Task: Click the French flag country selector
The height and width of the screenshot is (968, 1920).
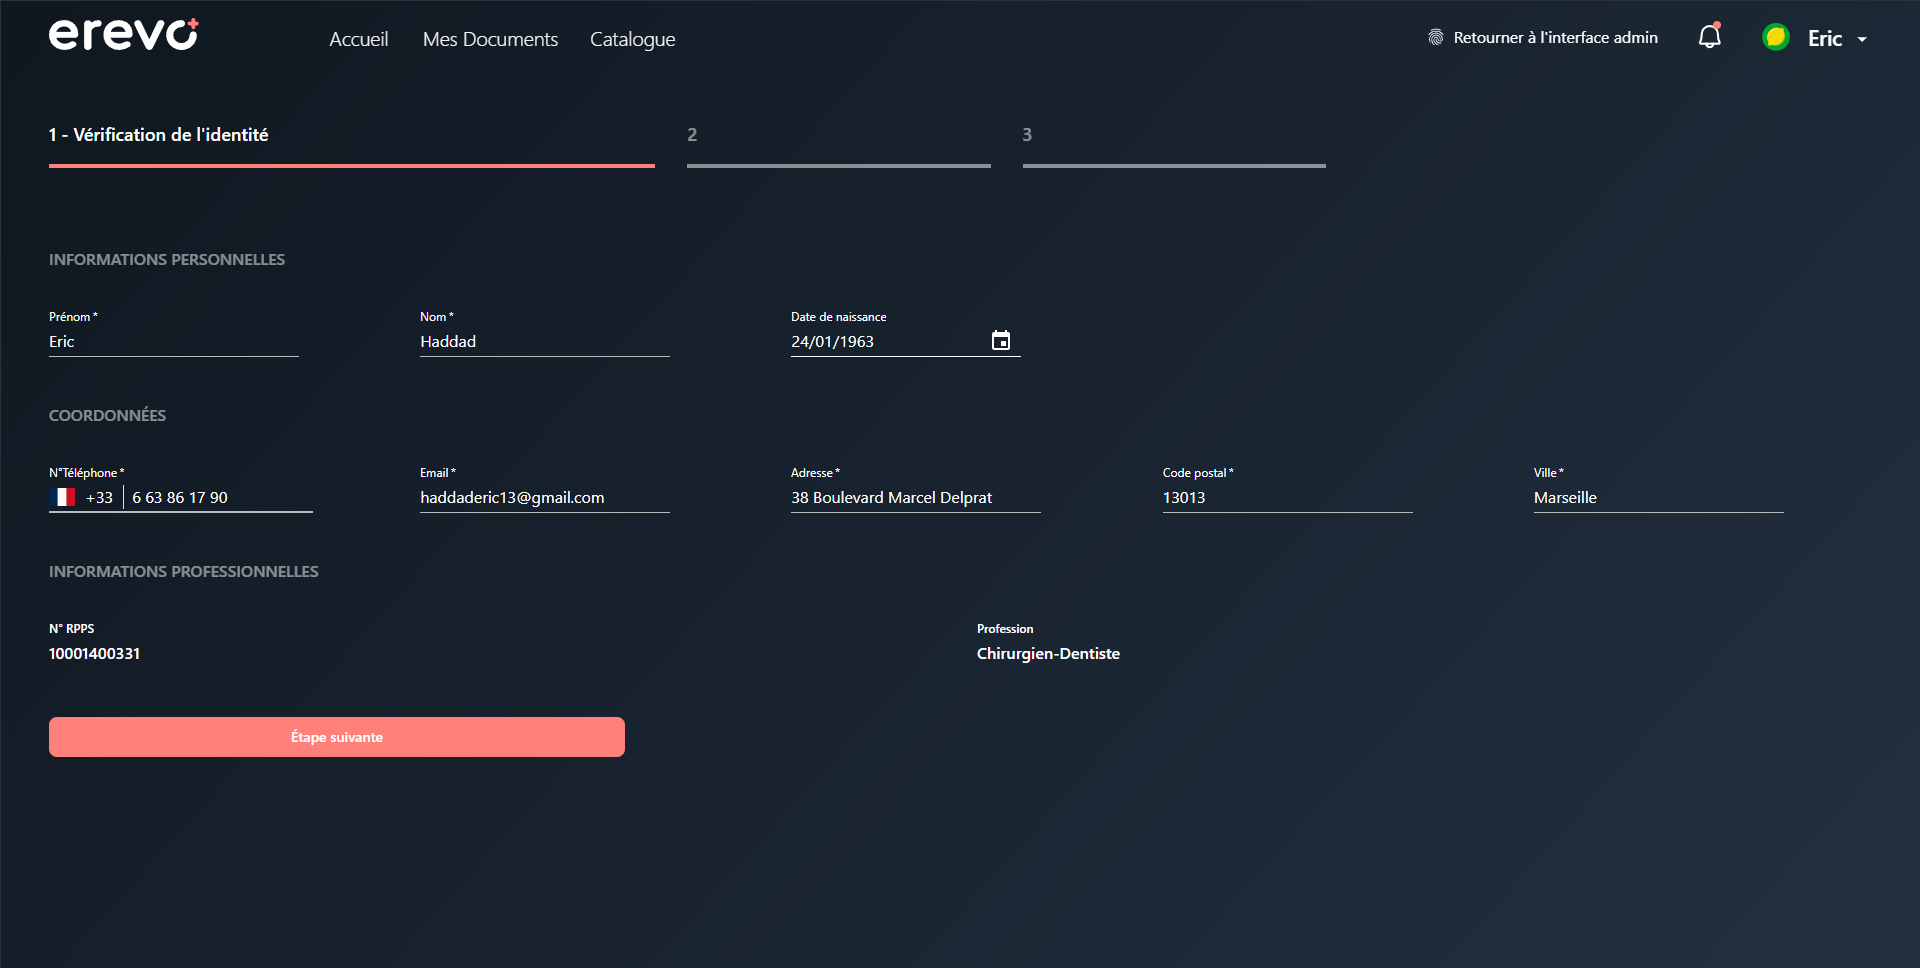Action: (63, 497)
